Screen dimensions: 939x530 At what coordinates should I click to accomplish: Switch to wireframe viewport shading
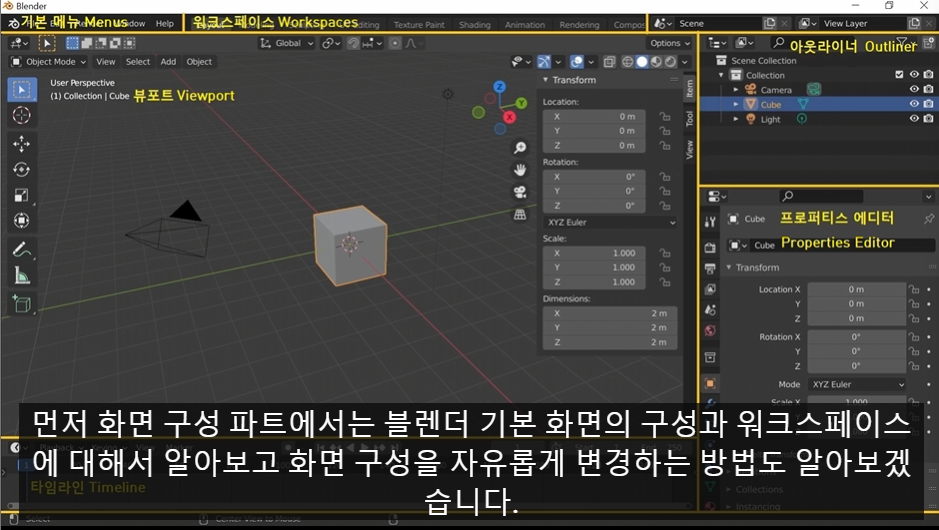628,62
